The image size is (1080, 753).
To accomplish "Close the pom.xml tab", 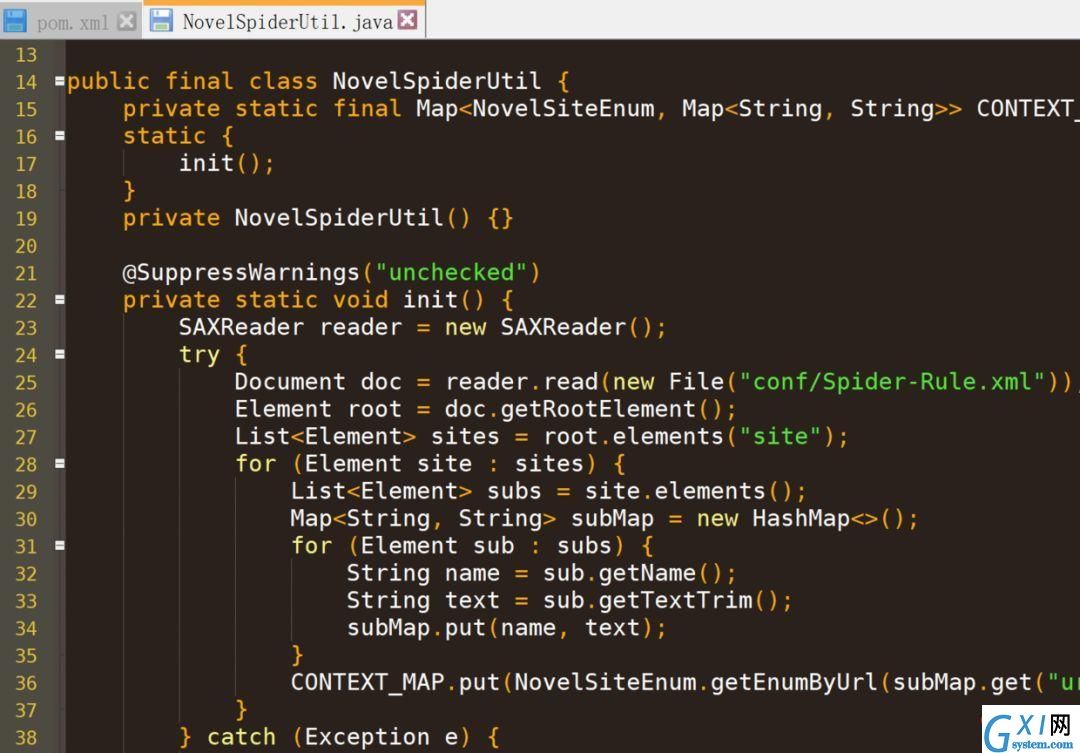I will [126, 21].
